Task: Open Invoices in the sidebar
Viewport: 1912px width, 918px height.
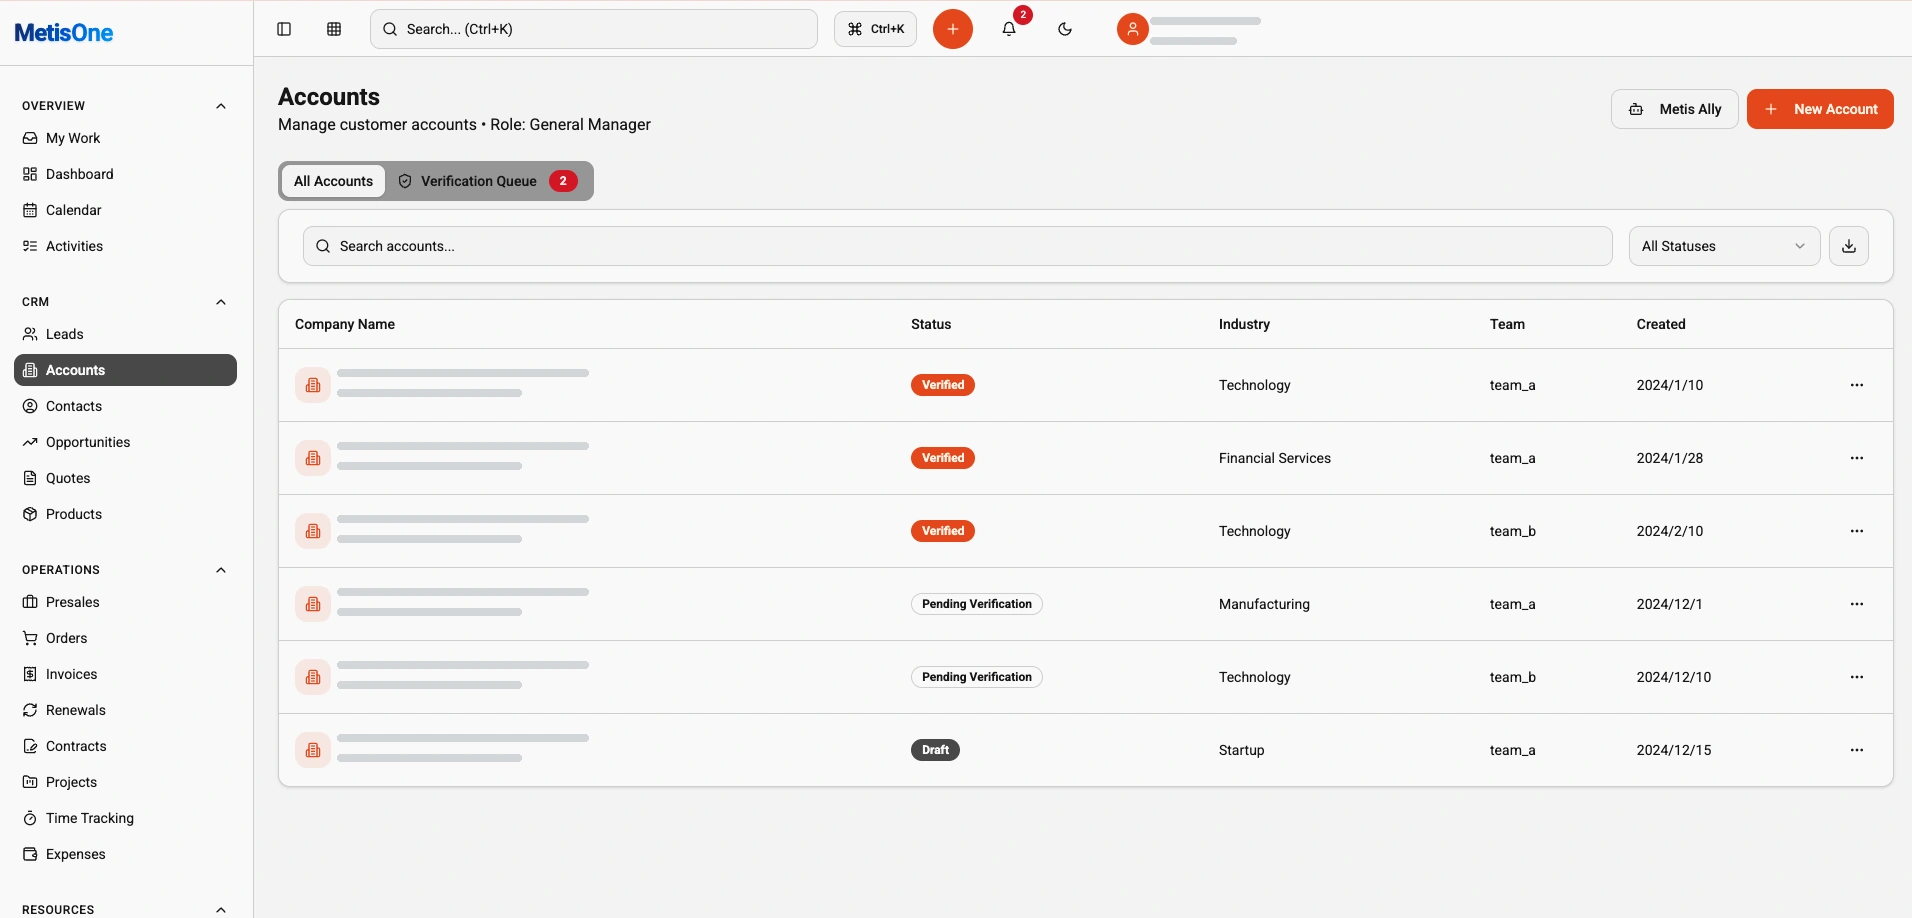Action: pos(125,674)
